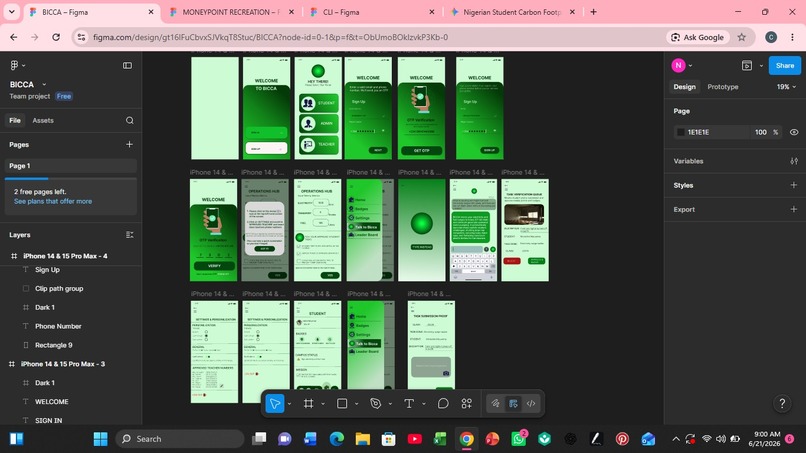Screen dimensions: 806x453
Task: Add export setting with plus icon
Action: pyautogui.click(x=794, y=209)
